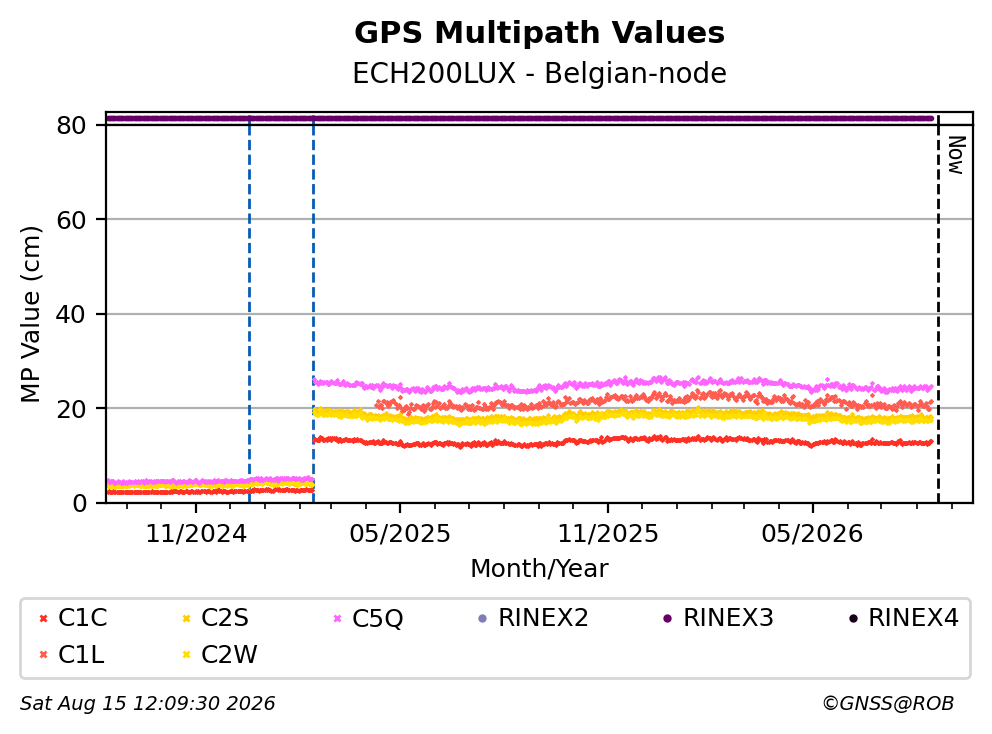Click the 05/2026 x-axis tick label

[812, 534]
